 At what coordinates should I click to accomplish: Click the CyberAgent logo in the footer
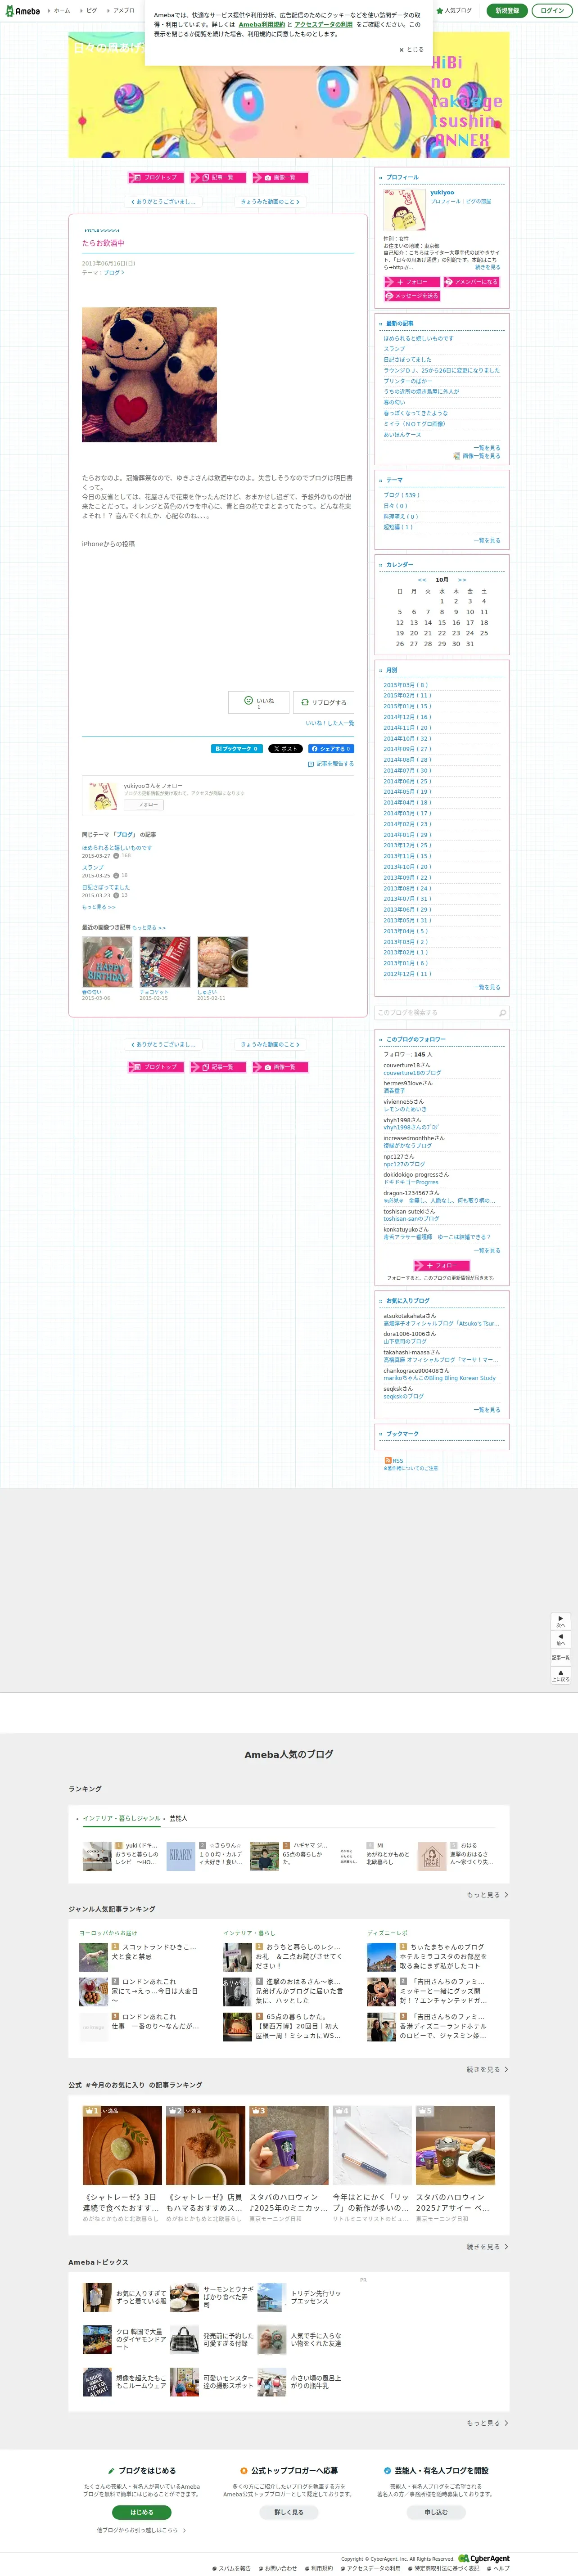tap(484, 2559)
